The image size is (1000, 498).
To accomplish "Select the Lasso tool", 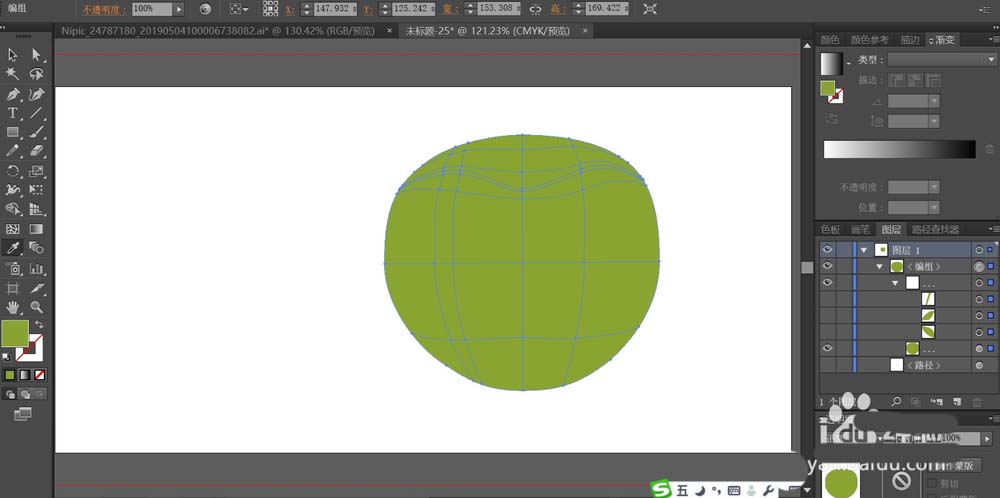I will [x=36, y=74].
